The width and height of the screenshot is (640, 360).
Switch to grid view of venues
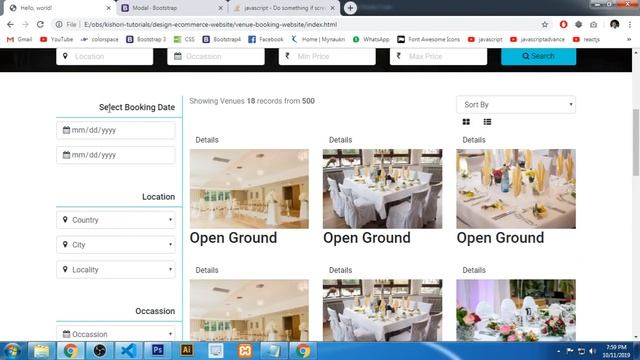click(x=466, y=122)
